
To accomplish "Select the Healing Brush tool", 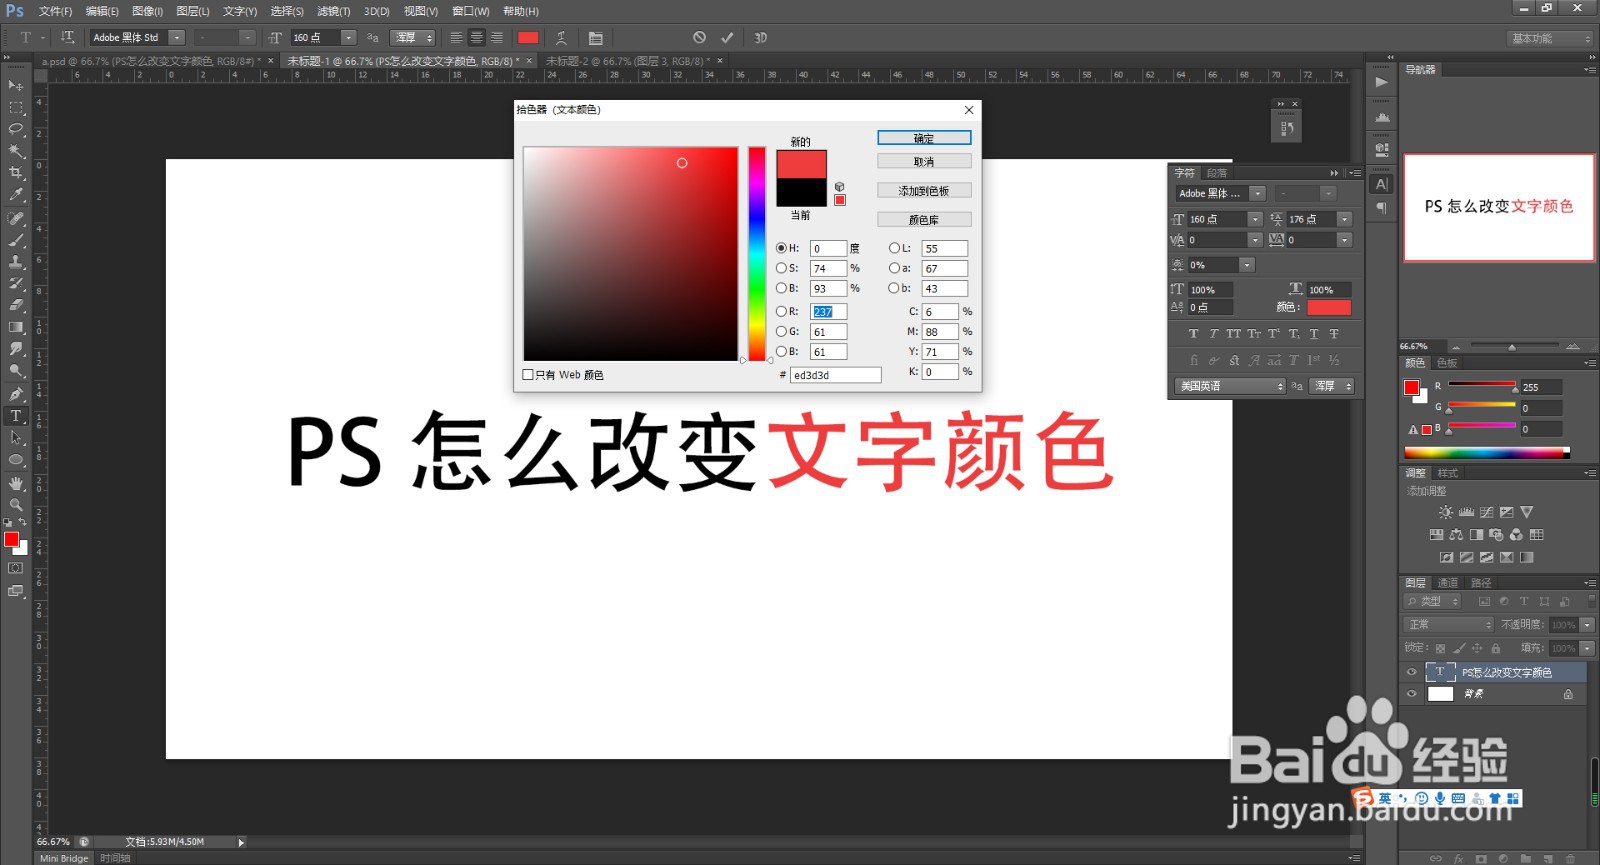I will (15, 218).
